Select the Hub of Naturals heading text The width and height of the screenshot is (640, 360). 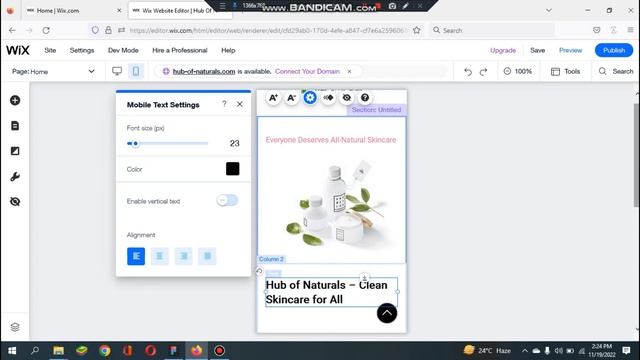pos(331,292)
